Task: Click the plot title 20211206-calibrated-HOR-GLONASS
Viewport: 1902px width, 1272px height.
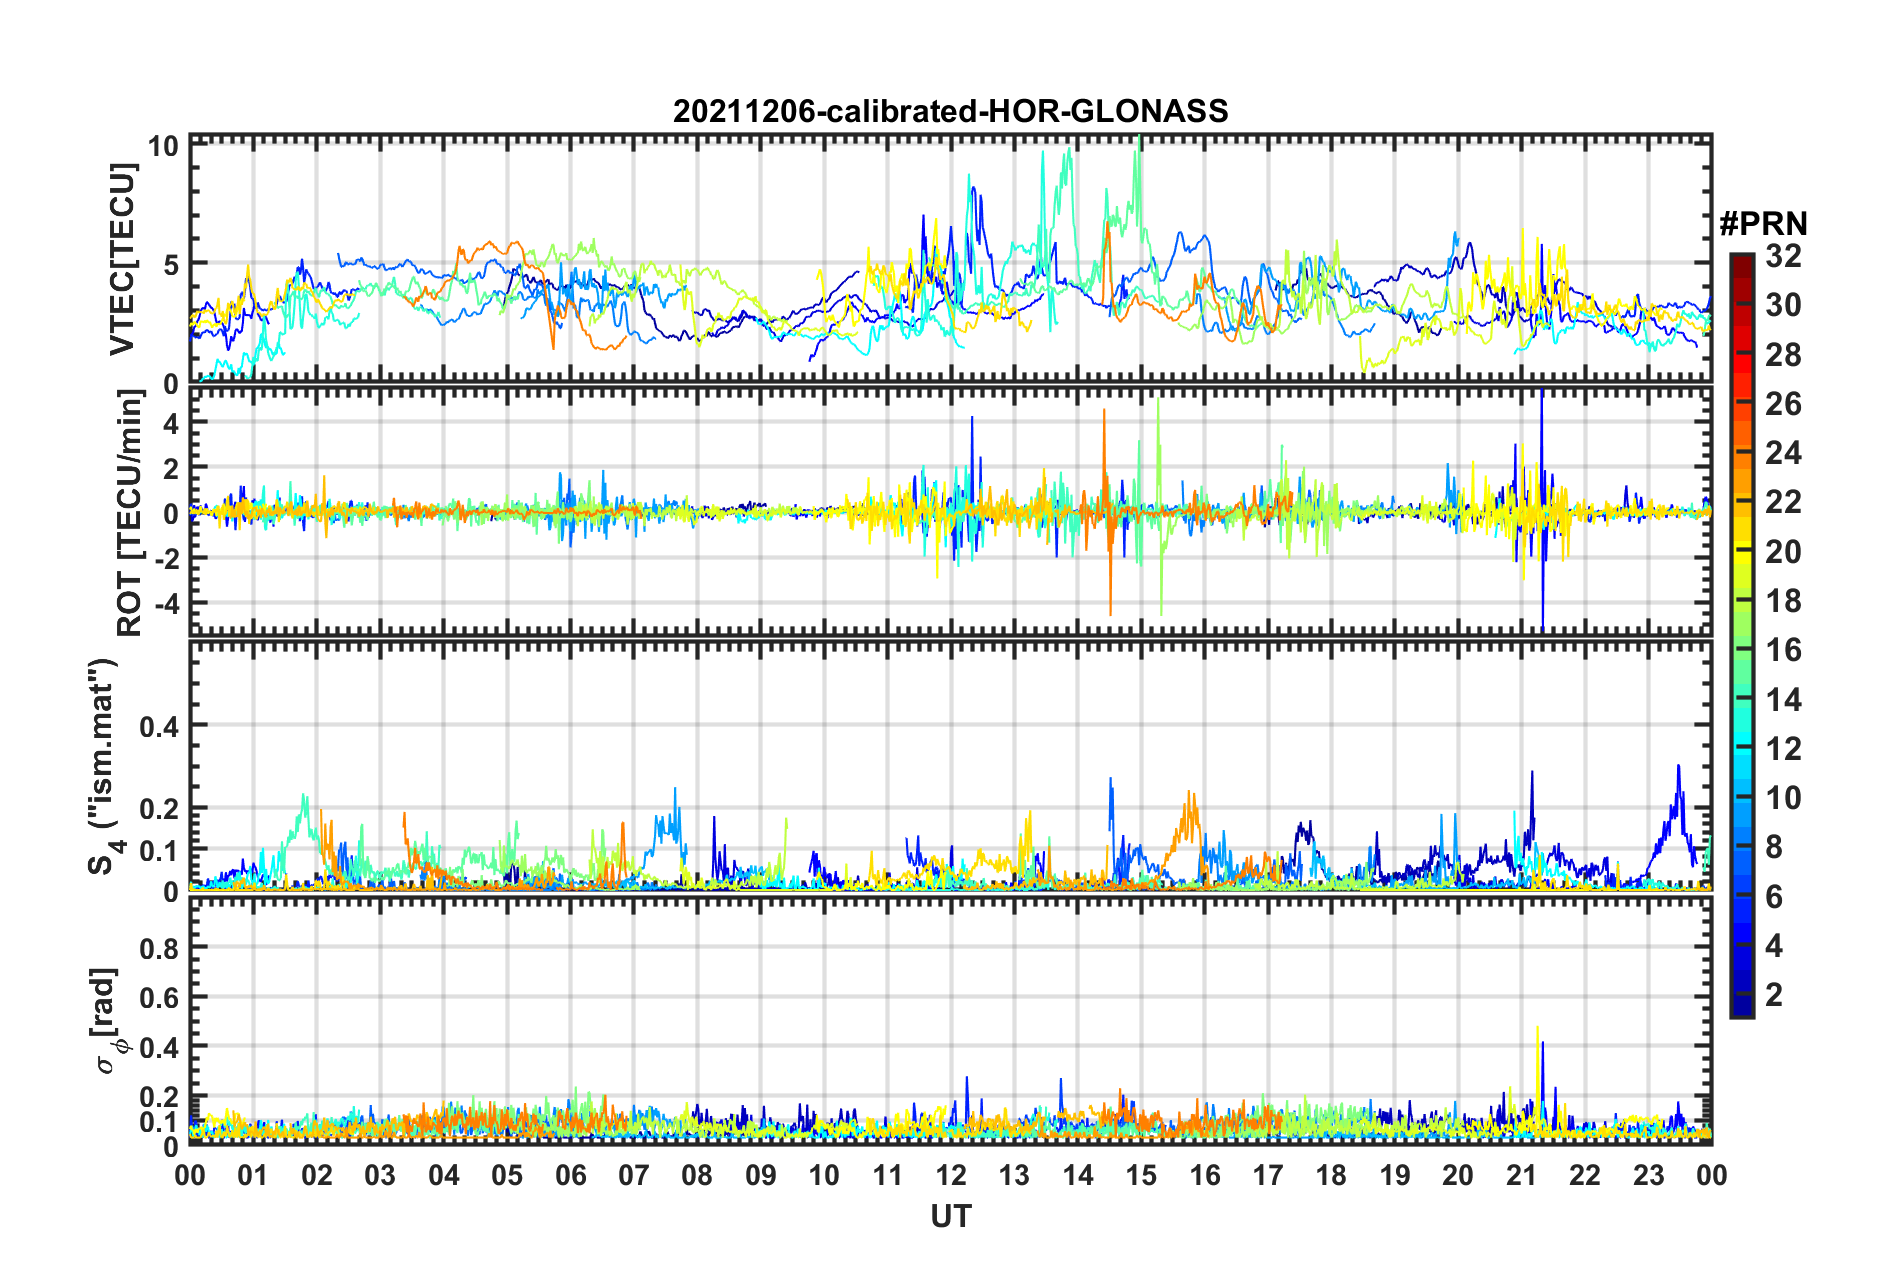Action: pos(950,111)
